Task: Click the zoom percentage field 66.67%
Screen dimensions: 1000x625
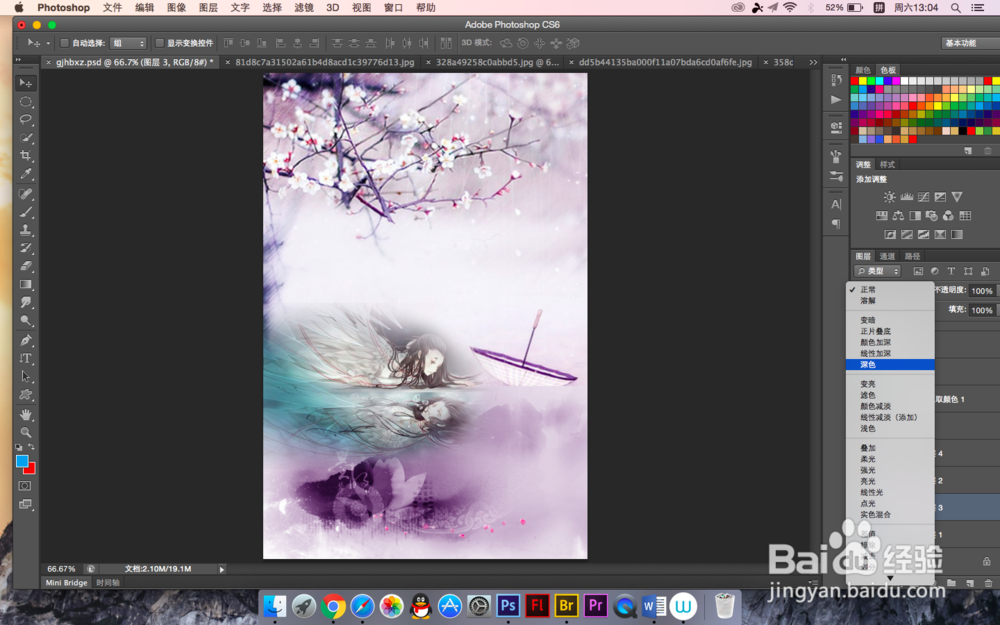Action: point(61,569)
